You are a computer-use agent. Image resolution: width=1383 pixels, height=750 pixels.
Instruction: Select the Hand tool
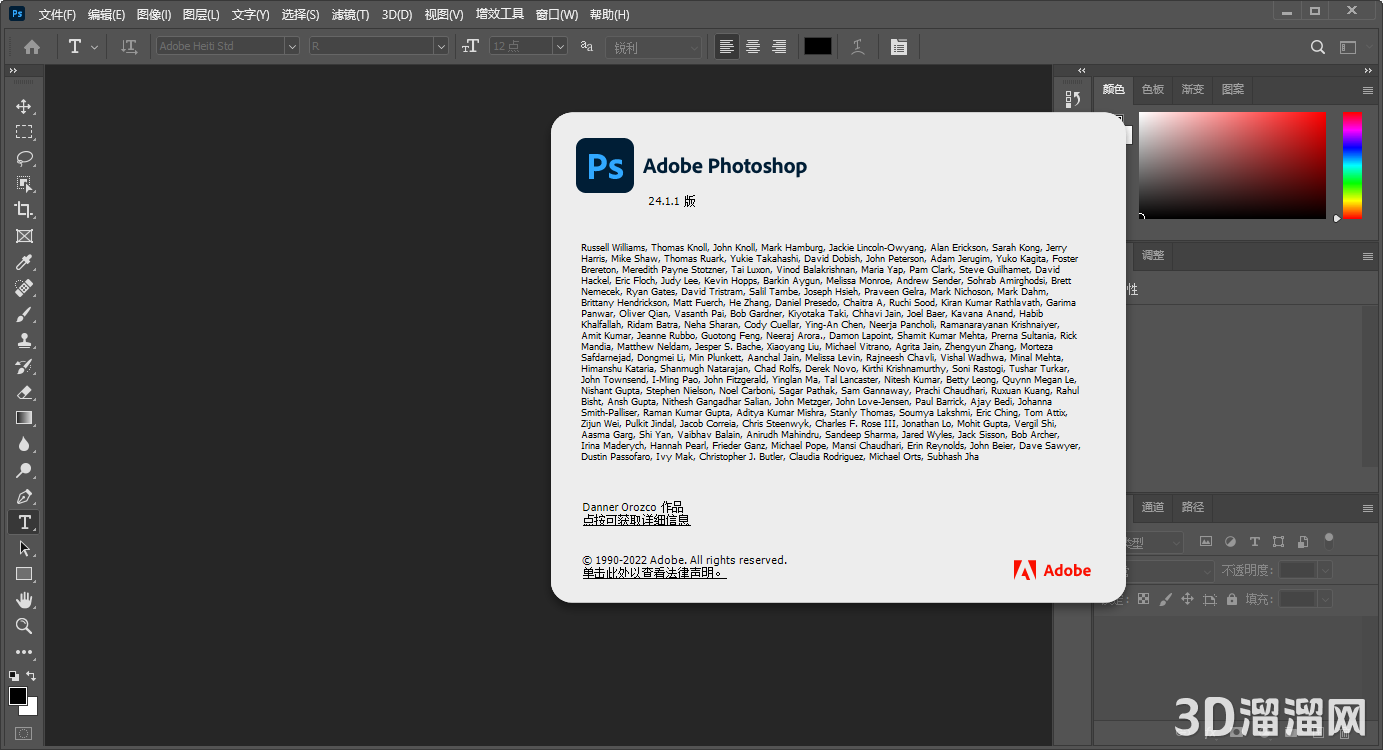pyautogui.click(x=24, y=600)
